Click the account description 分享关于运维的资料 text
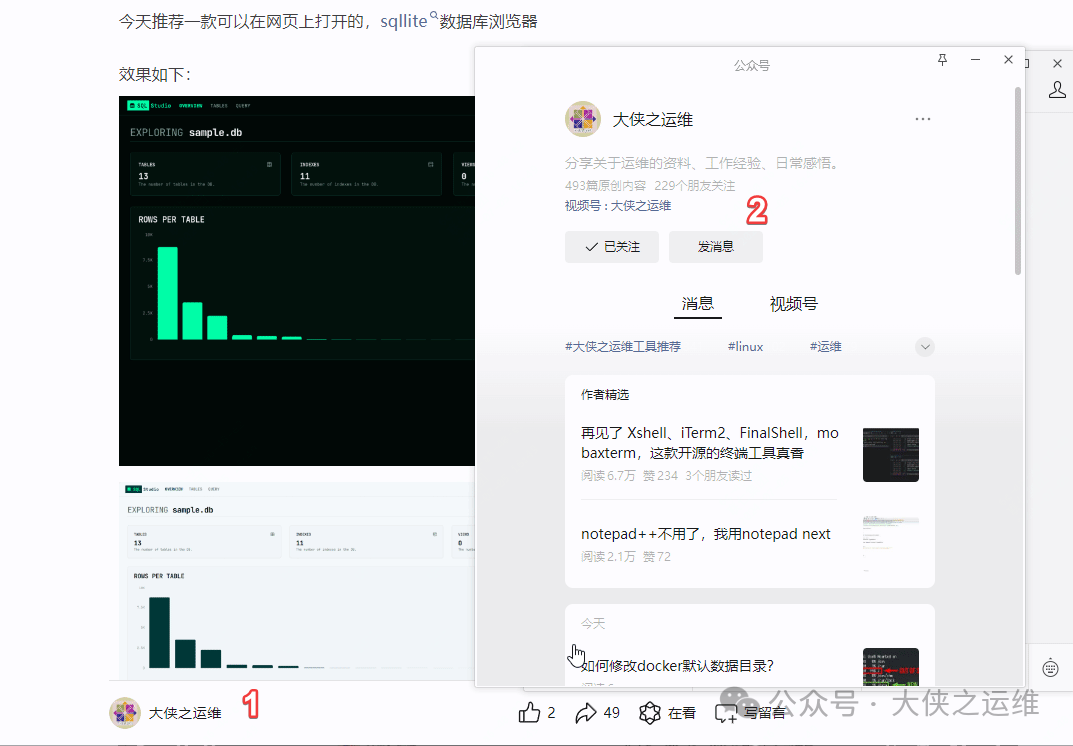This screenshot has height=746, width=1073. pyautogui.click(x=703, y=163)
